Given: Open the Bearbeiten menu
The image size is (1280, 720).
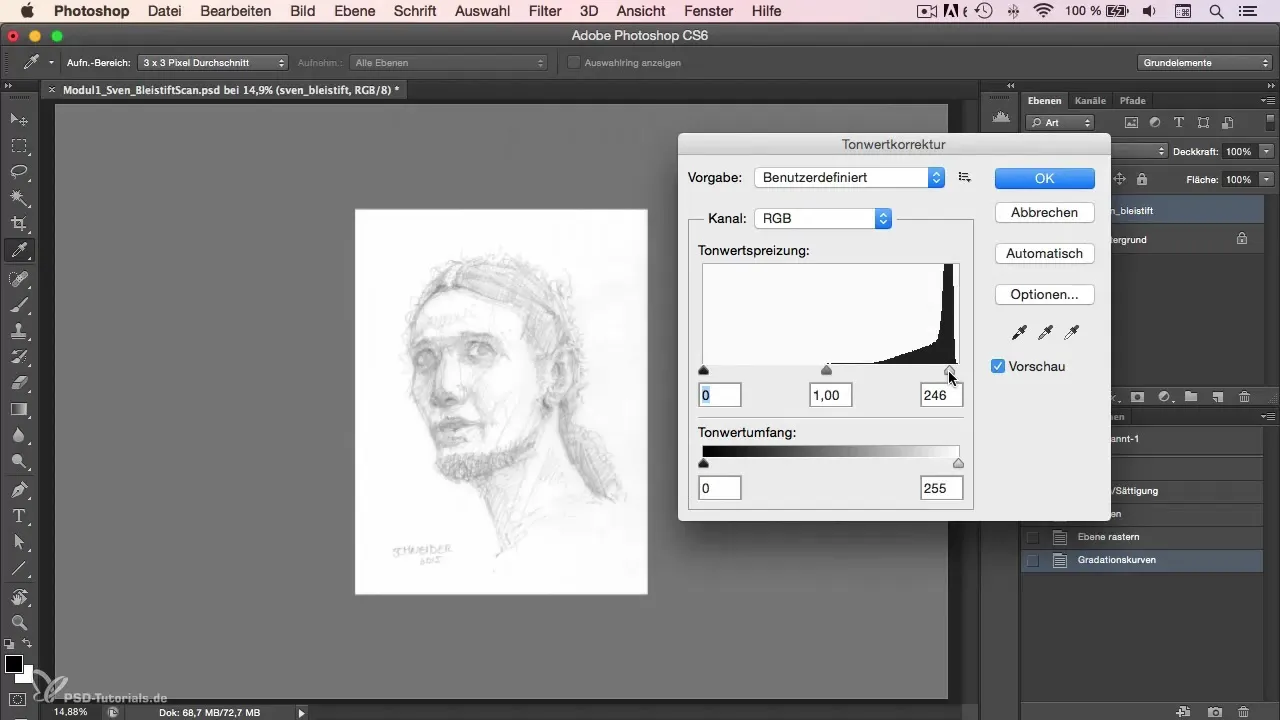Looking at the screenshot, I should [236, 11].
